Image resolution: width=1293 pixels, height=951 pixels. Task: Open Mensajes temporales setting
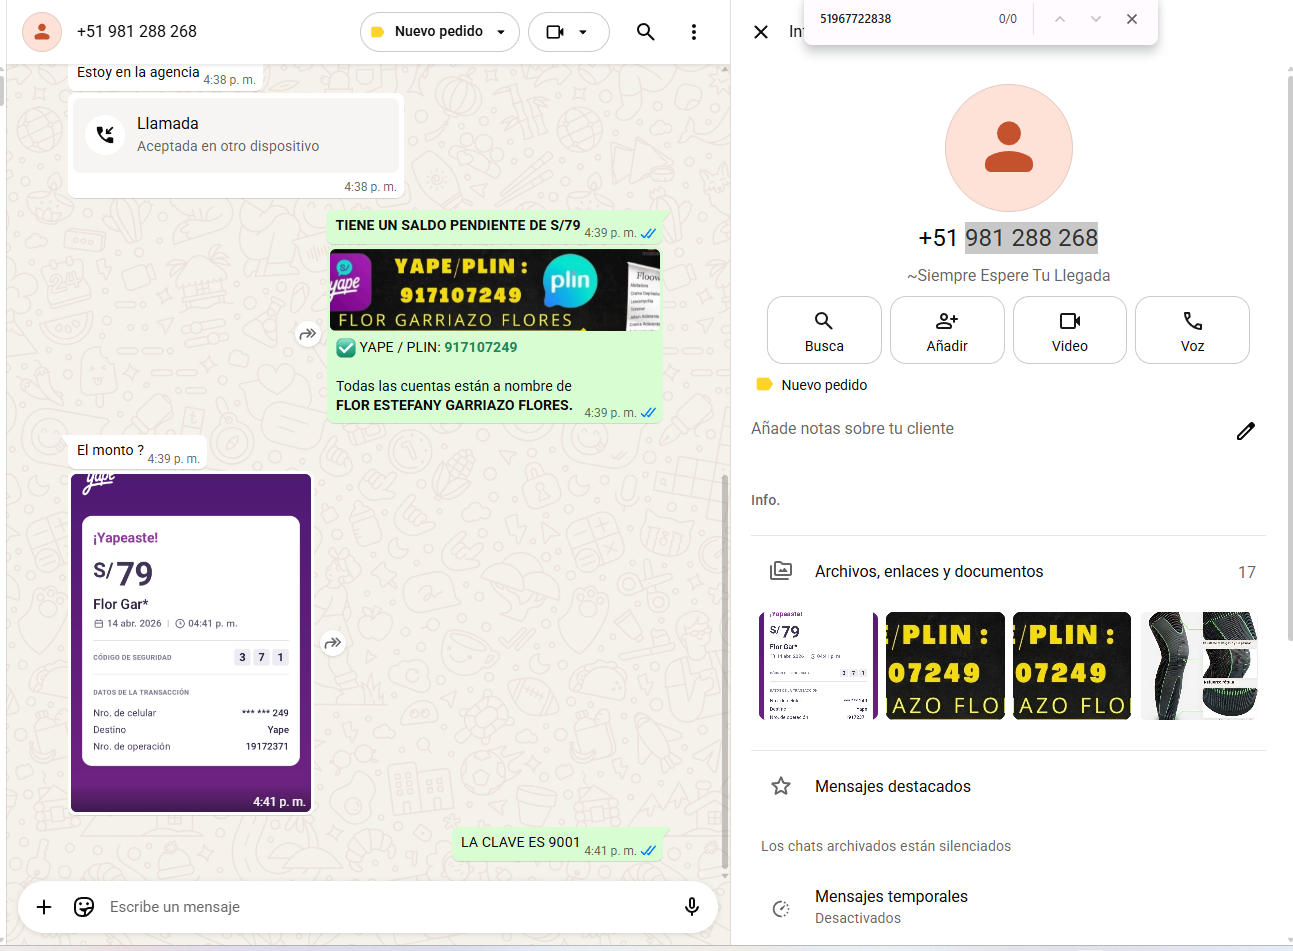click(890, 906)
